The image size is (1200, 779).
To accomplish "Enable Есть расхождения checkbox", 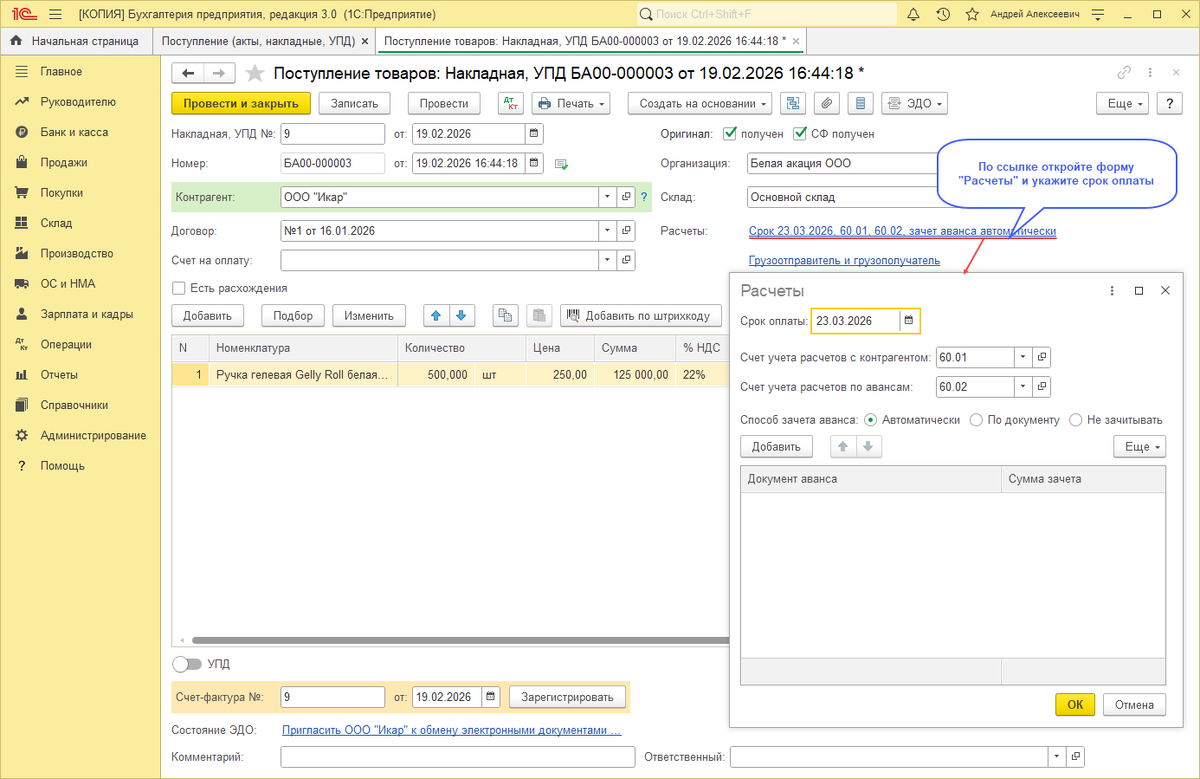I will click(x=179, y=288).
